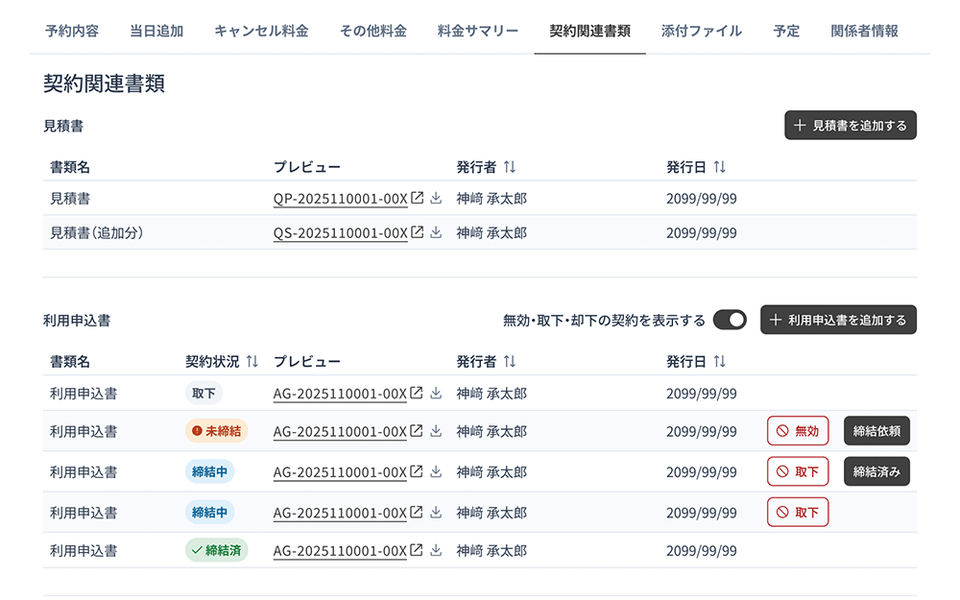960x600 pixels.
Task: Click the orange 未締結 status badge
Action: [217, 431]
